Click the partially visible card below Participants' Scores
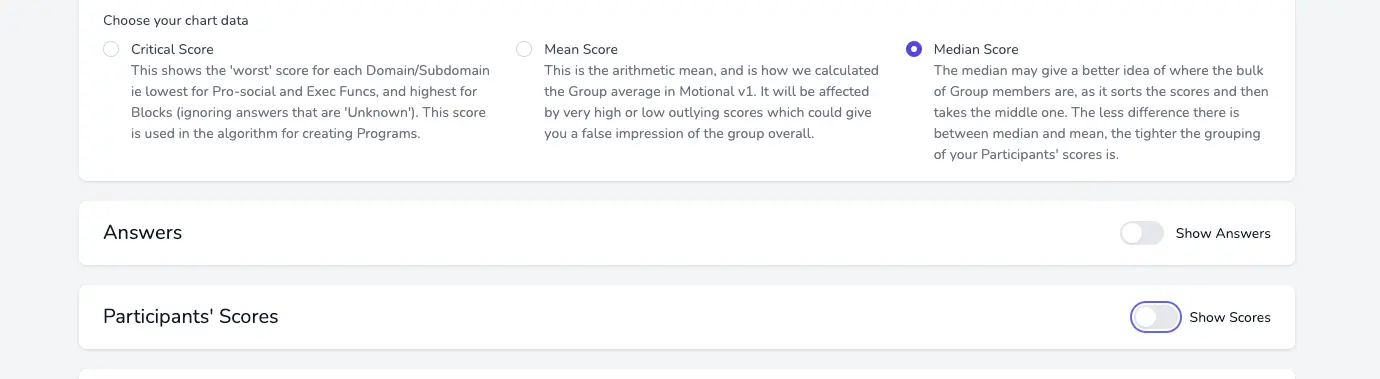 click(x=687, y=374)
